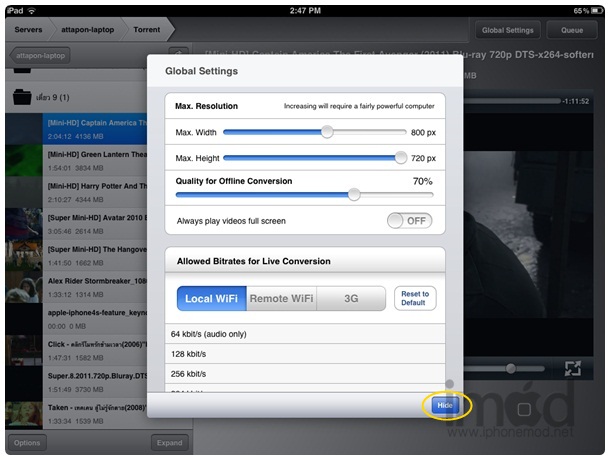Viewport: 610px width, 460px height.
Task: Adjust the Max. Width slider
Action: (x=326, y=132)
